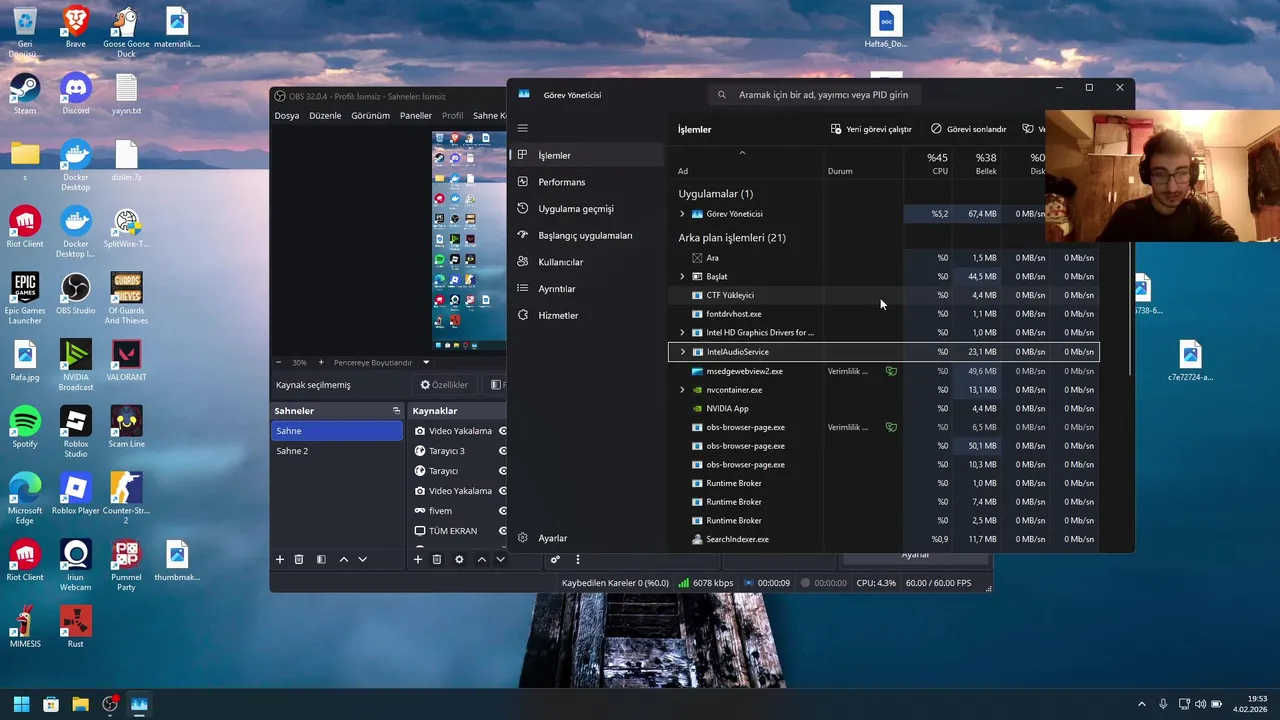Open the OBS preview scaling dropdown arrow

426,363
